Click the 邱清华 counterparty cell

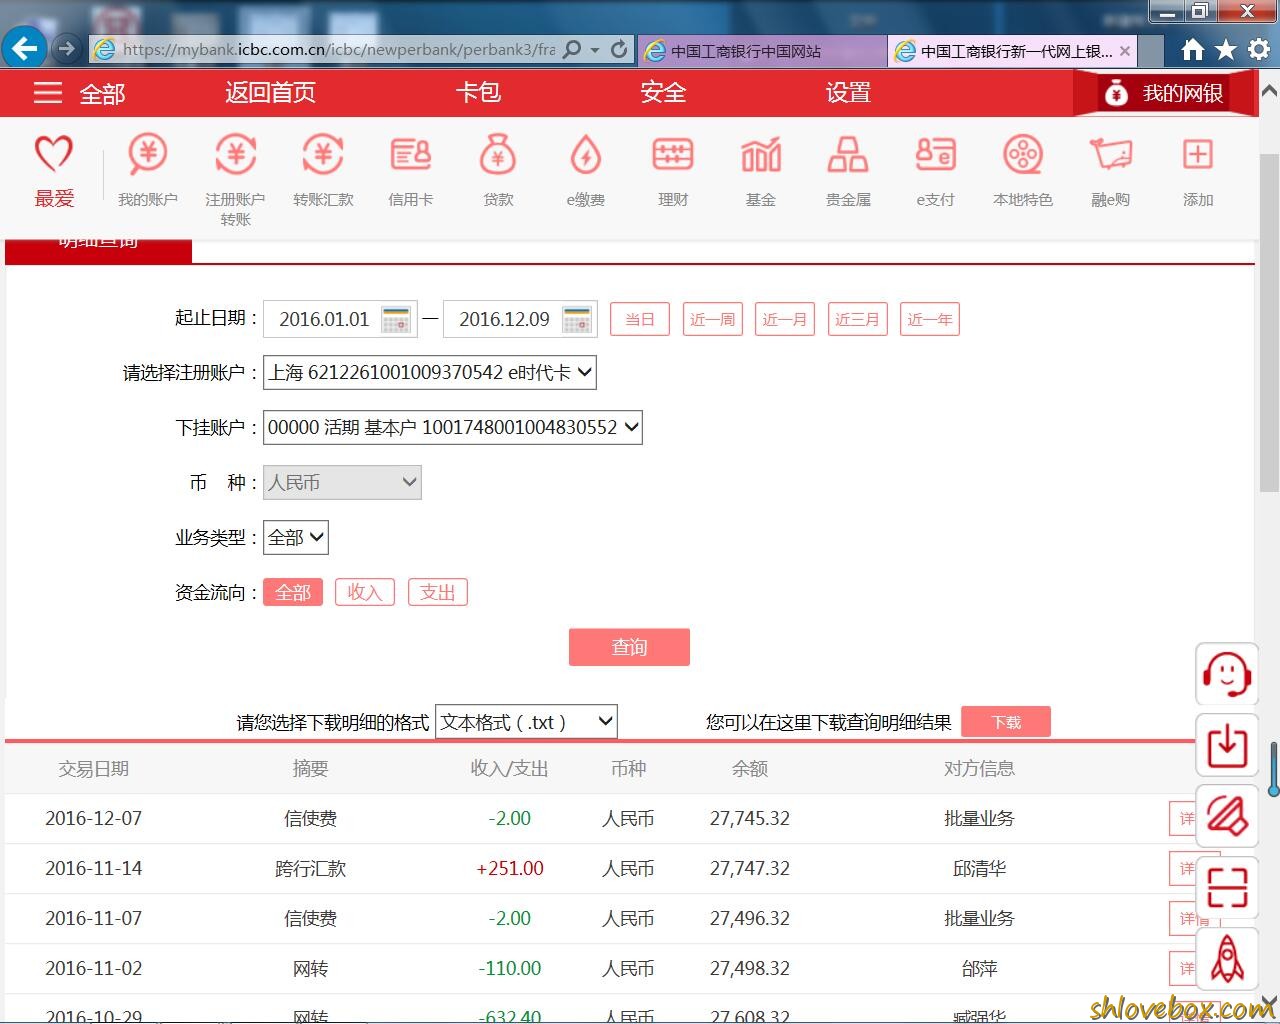coord(979,868)
